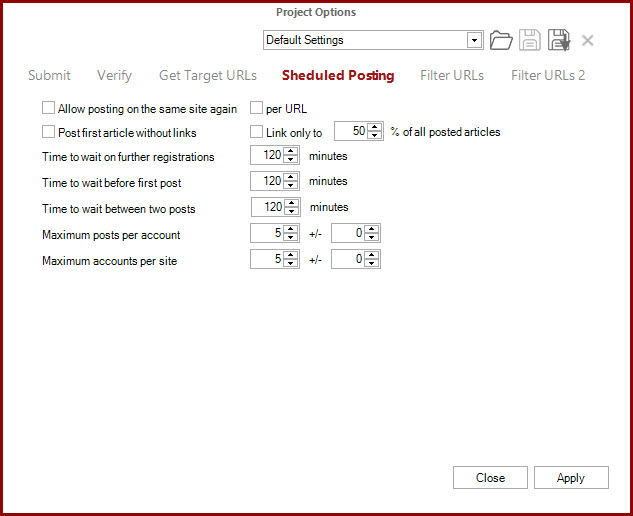Tick the Link only to checkbox
This screenshot has width=633, height=516.
click(256, 132)
